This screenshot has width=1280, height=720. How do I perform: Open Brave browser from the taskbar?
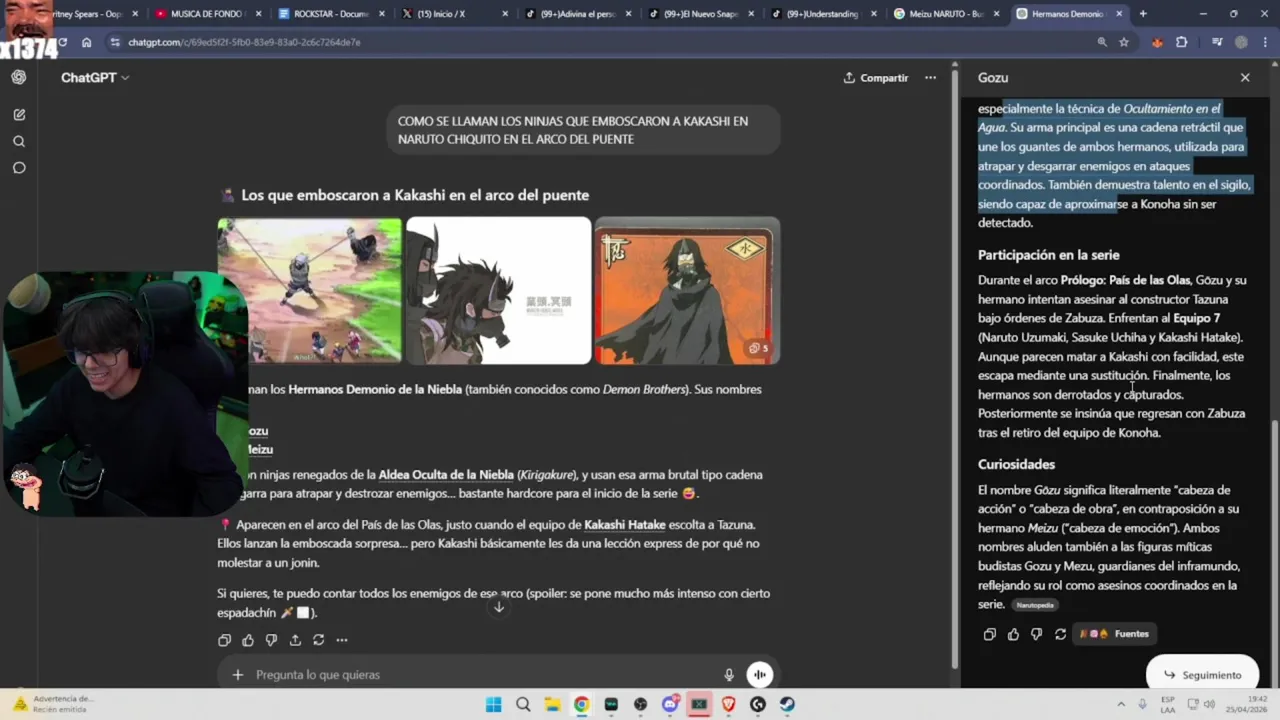tap(728, 704)
